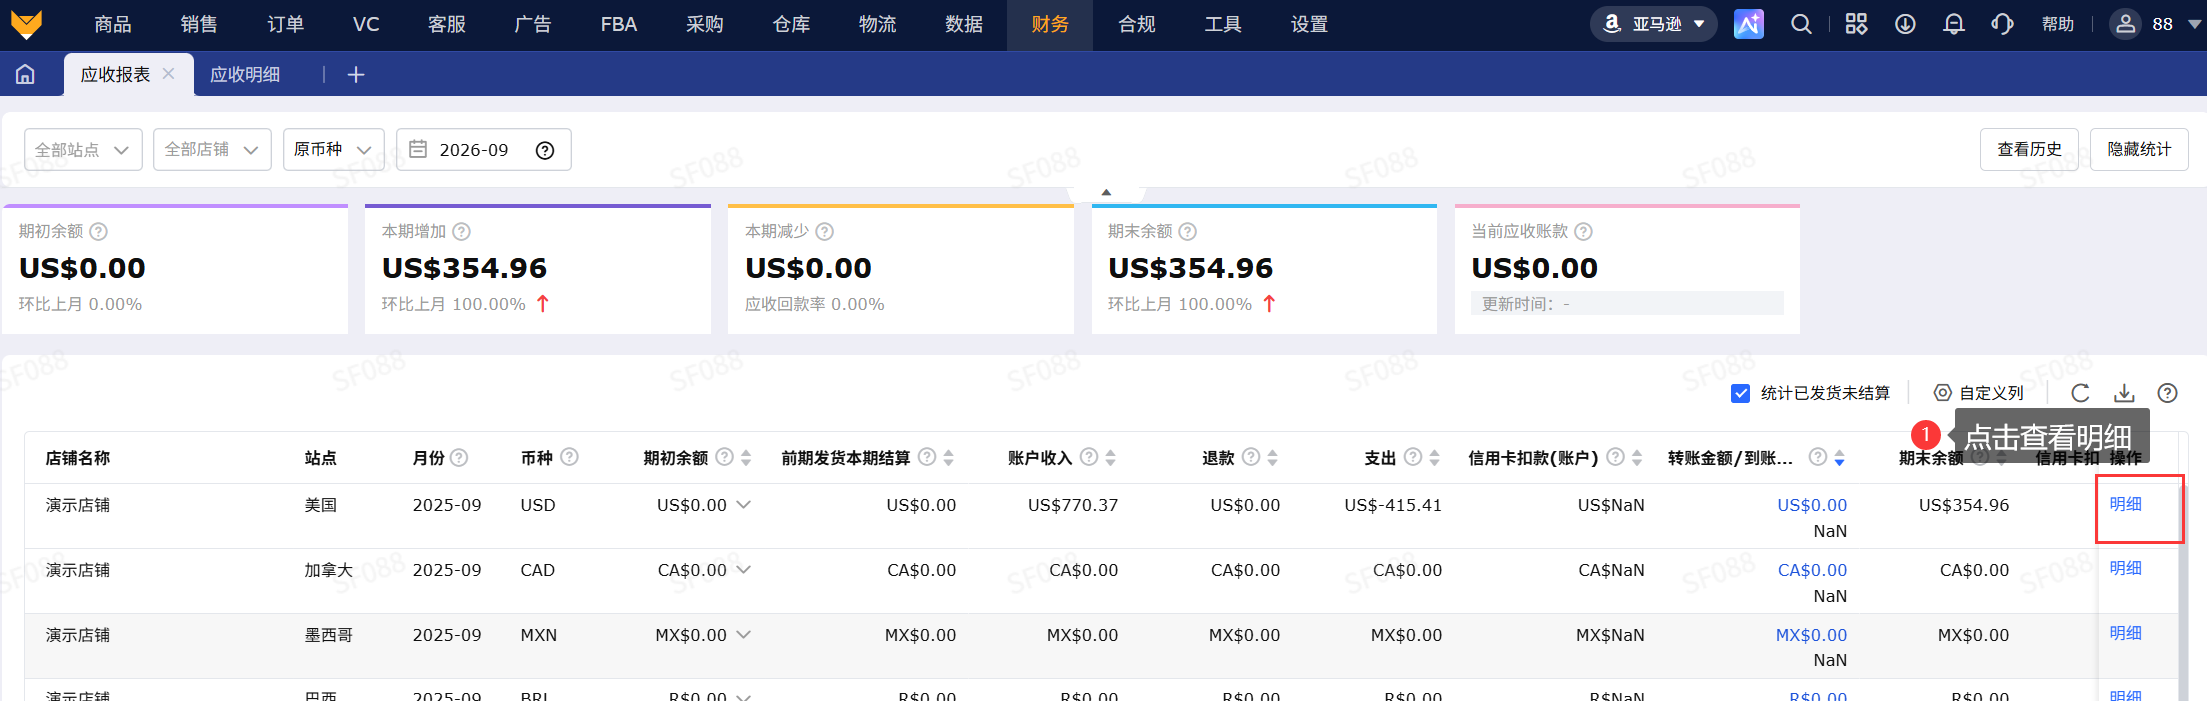This screenshot has height=701, width=2207.
Task: Sort by 退款 column arrows
Action: coord(1272,457)
